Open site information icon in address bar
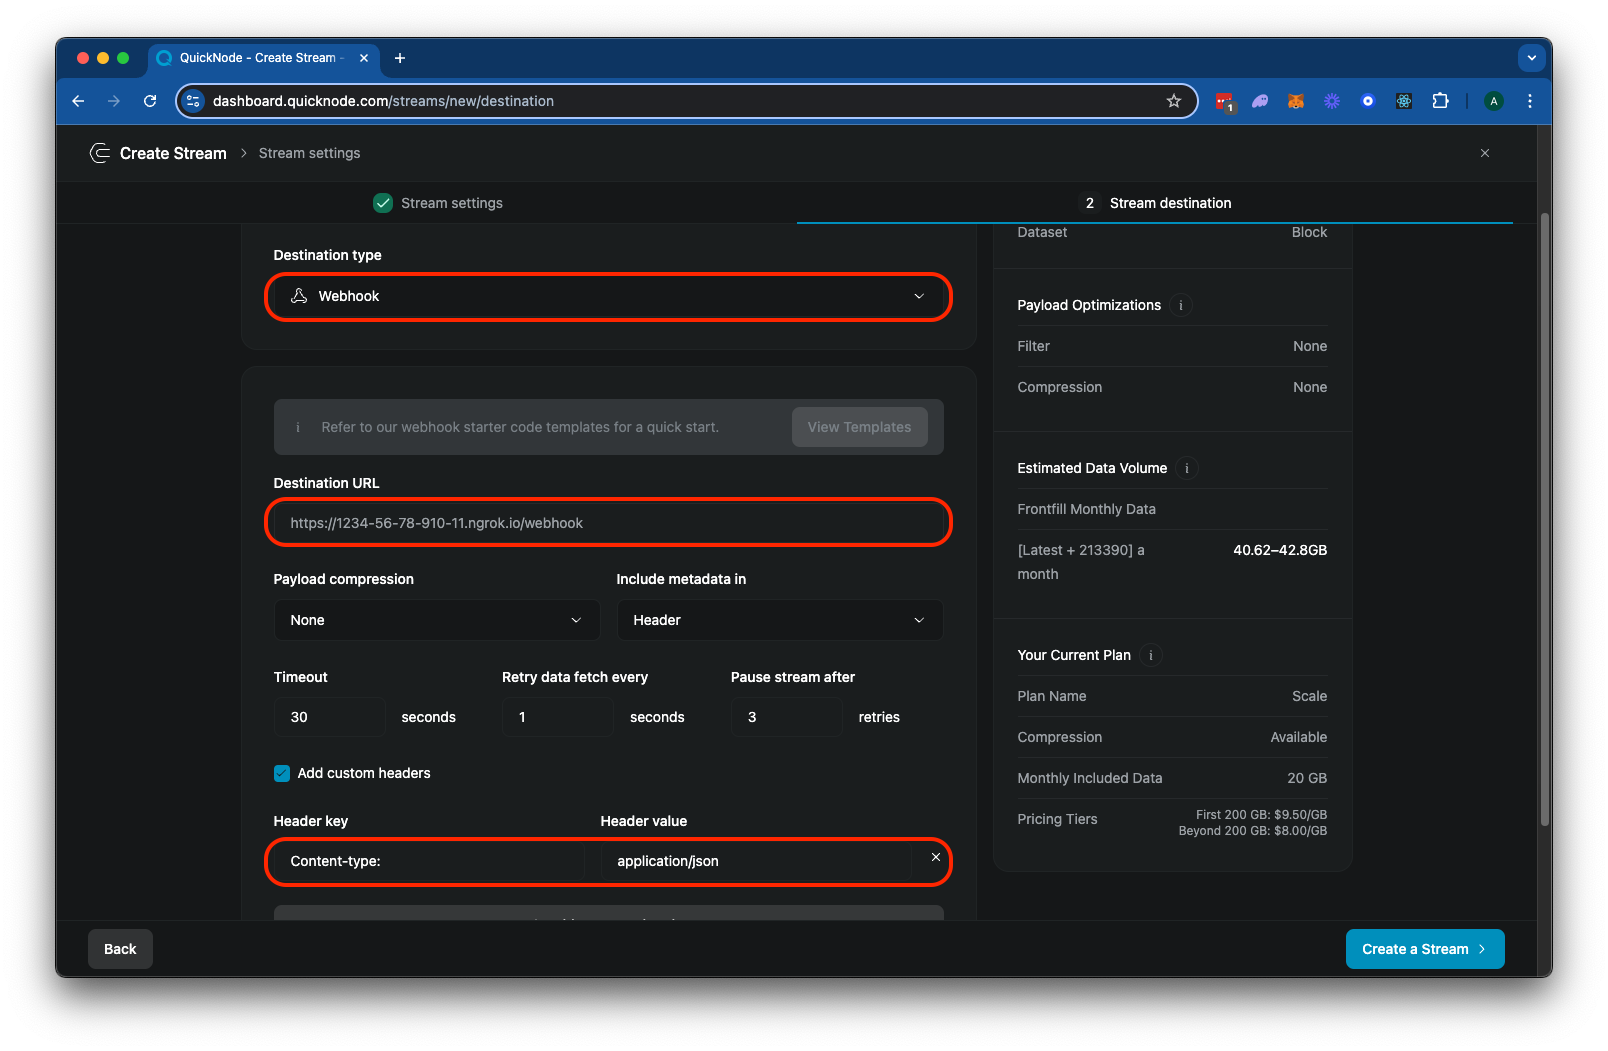1608x1051 pixels. pos(194,101)
